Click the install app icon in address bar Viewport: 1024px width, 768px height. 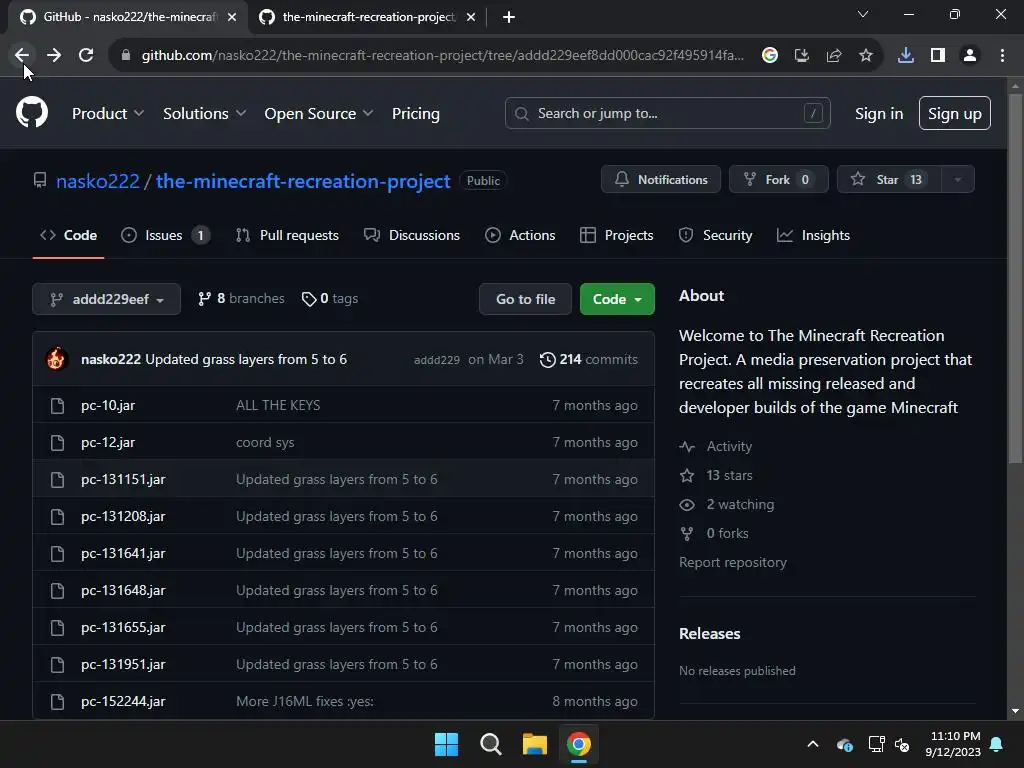(802, 56)
